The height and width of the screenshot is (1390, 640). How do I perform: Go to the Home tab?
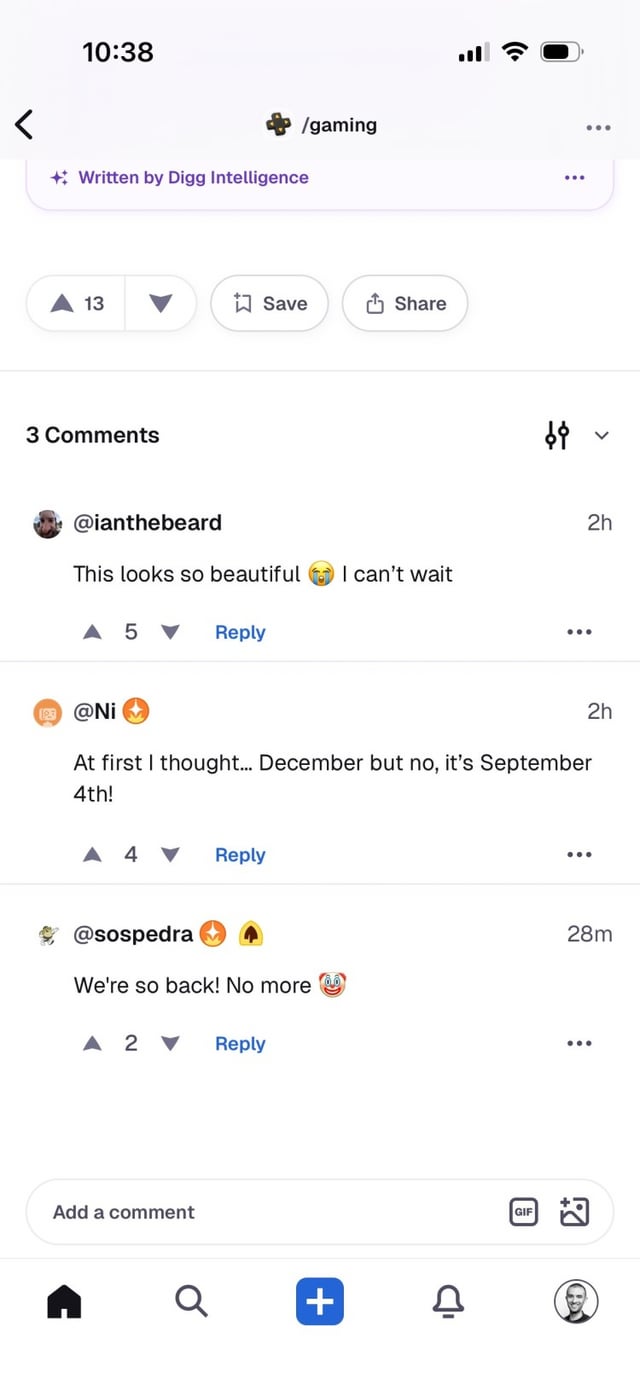(x=64, y=1301)
